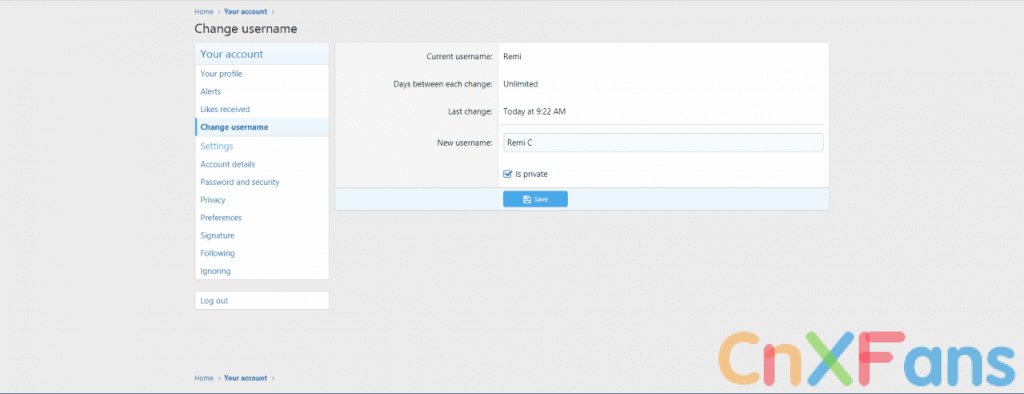This screenshot has height=394, width=1024.
Task: Click the Current username label
Action: pyautogui.click(x=459, y=57)
